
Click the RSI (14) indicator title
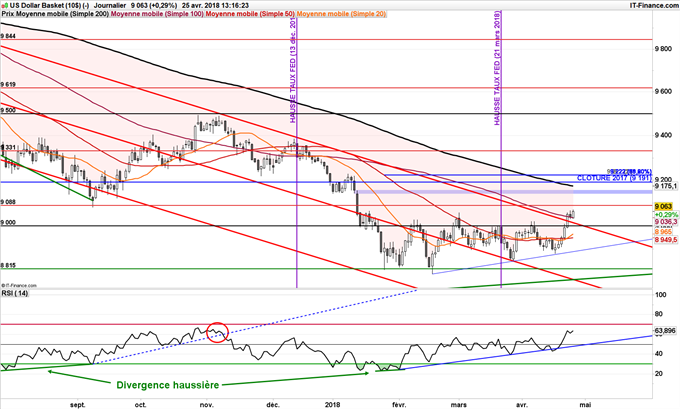click(15, 294)
